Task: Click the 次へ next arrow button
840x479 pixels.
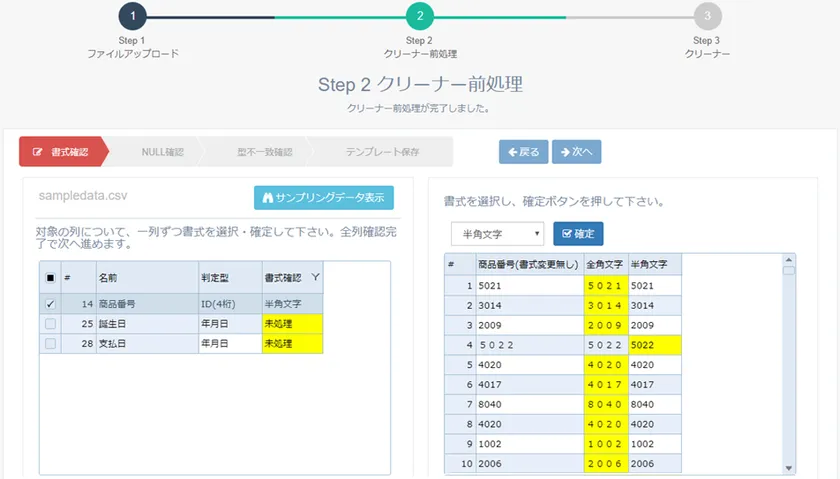Action: pyautogui.click(x=576, y=152)
